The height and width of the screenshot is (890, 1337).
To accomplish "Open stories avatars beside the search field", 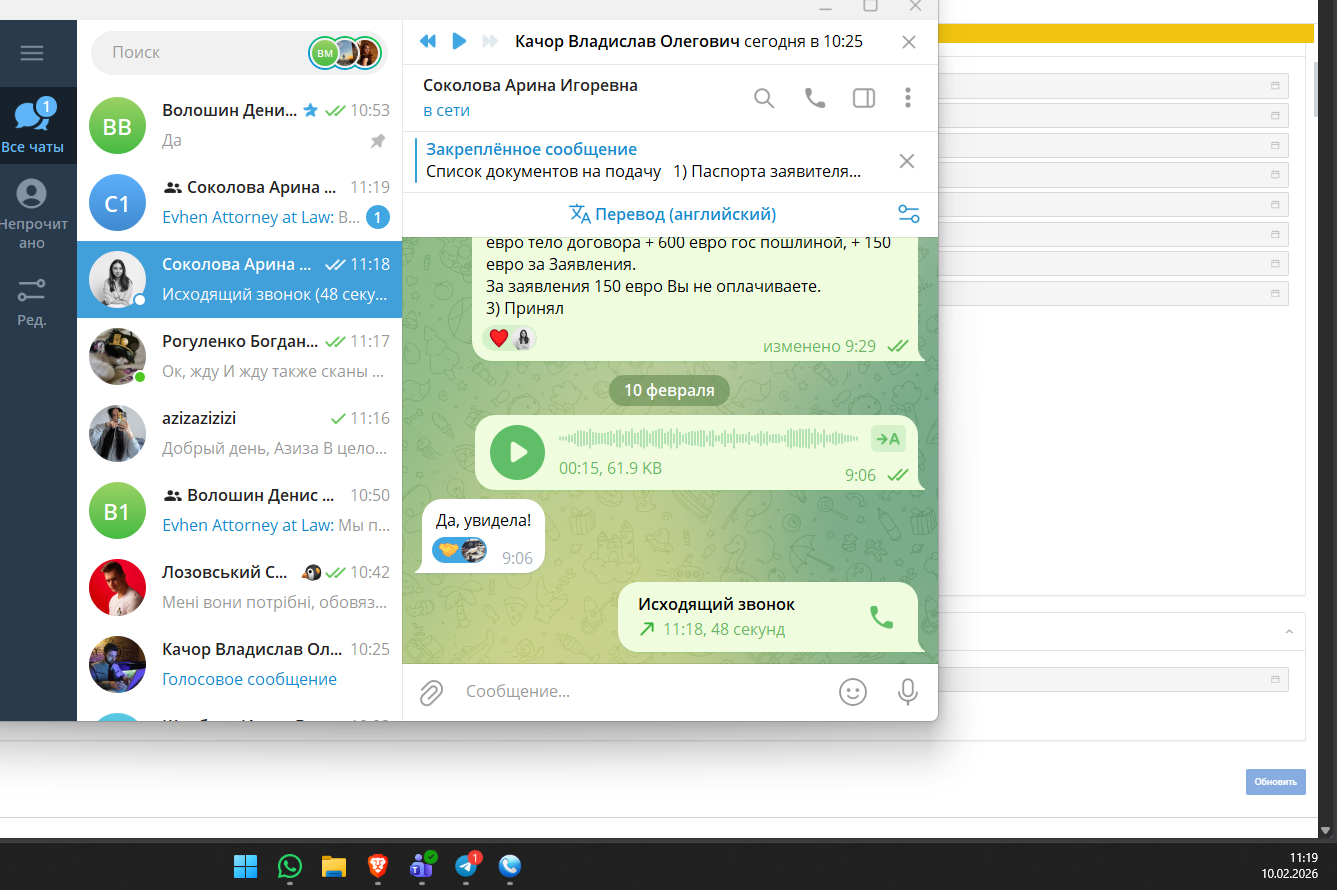I will click(x=346, y=53).
